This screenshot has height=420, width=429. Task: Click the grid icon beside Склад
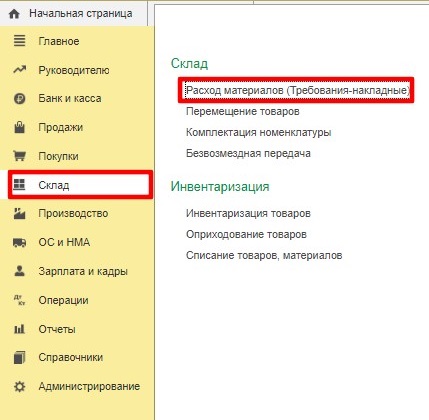click(x=19, y=185)
